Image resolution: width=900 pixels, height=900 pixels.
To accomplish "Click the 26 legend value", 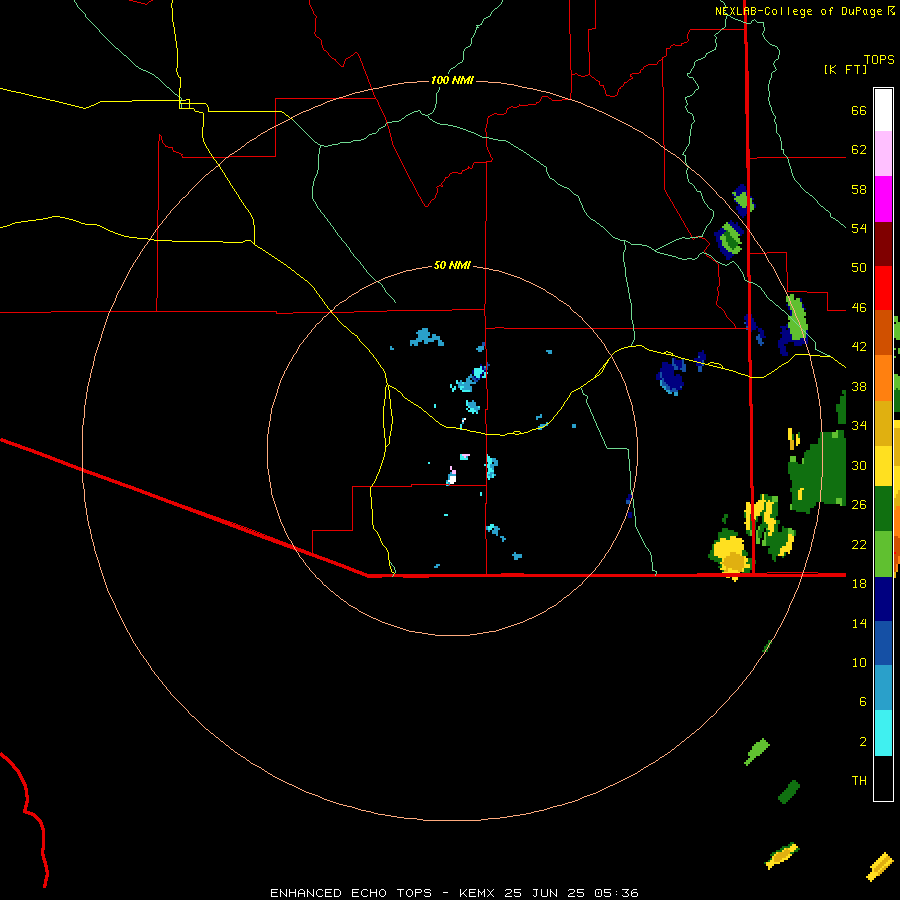I will click(x=859, y=505).
